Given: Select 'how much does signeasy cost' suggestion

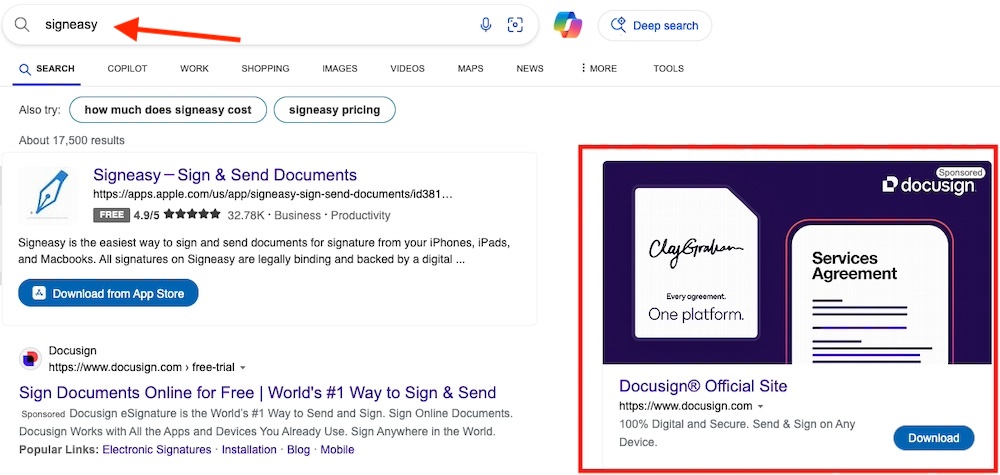Looking at the screenshot, I should click(x=168, y=110).
